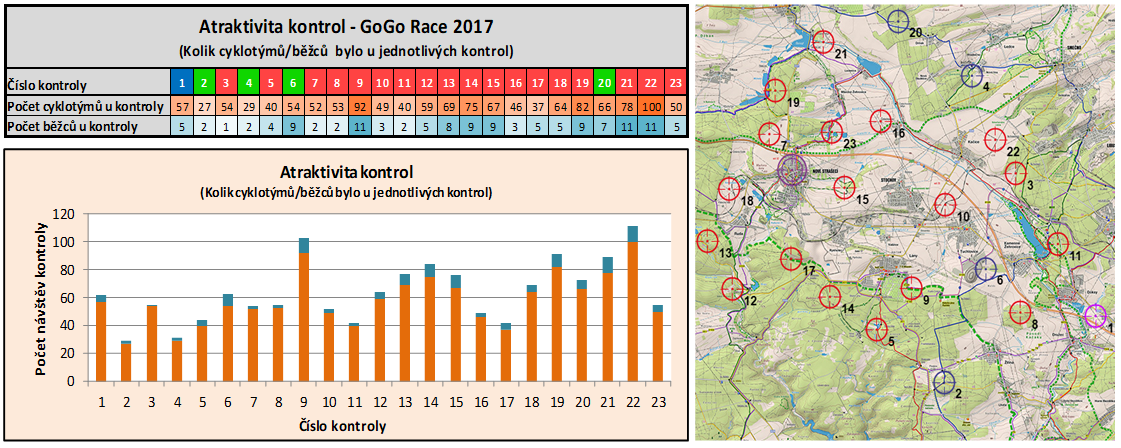The width and height of the screenshot is (1121, 448).
Task: Select the red header cell for control 9
Action: 359,84
